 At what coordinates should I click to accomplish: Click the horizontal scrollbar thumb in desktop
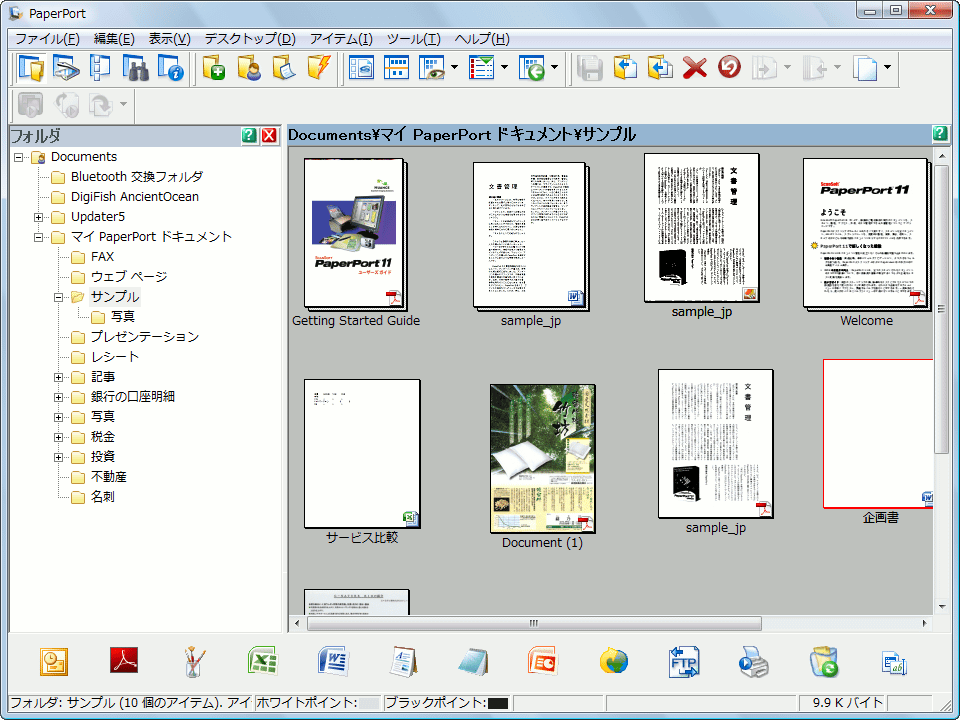534,623
